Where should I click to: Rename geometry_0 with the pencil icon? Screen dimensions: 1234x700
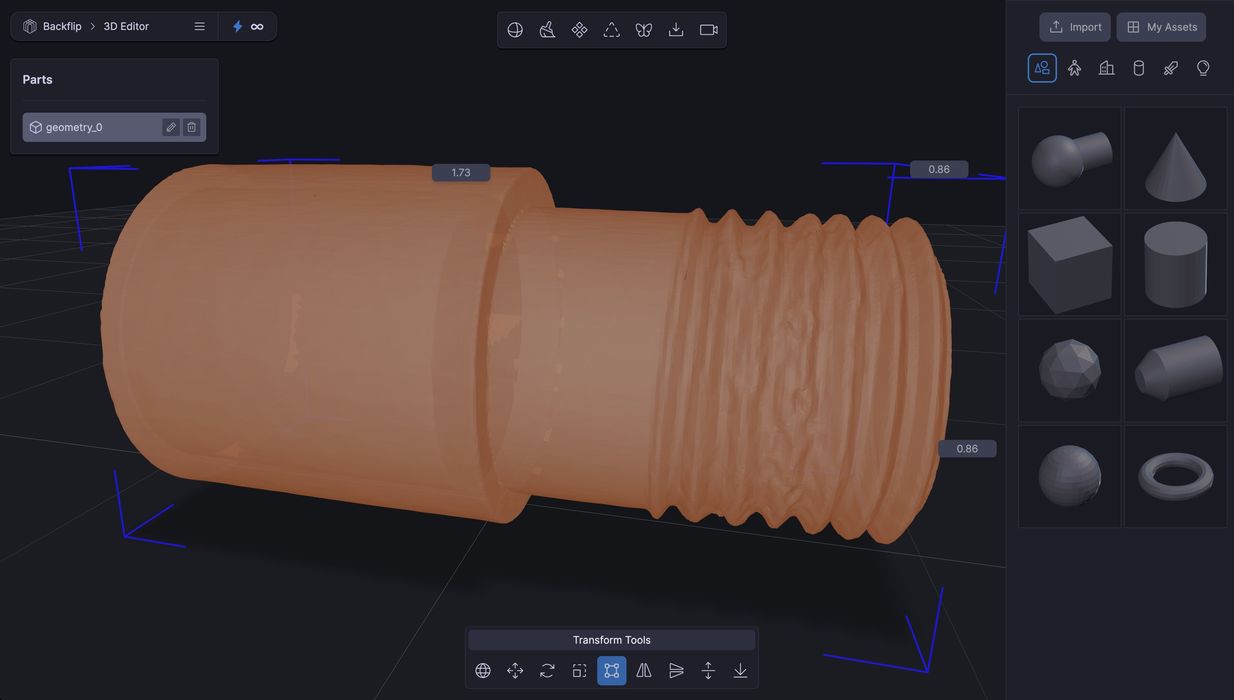pyautogui.click(x=171, y=127)
